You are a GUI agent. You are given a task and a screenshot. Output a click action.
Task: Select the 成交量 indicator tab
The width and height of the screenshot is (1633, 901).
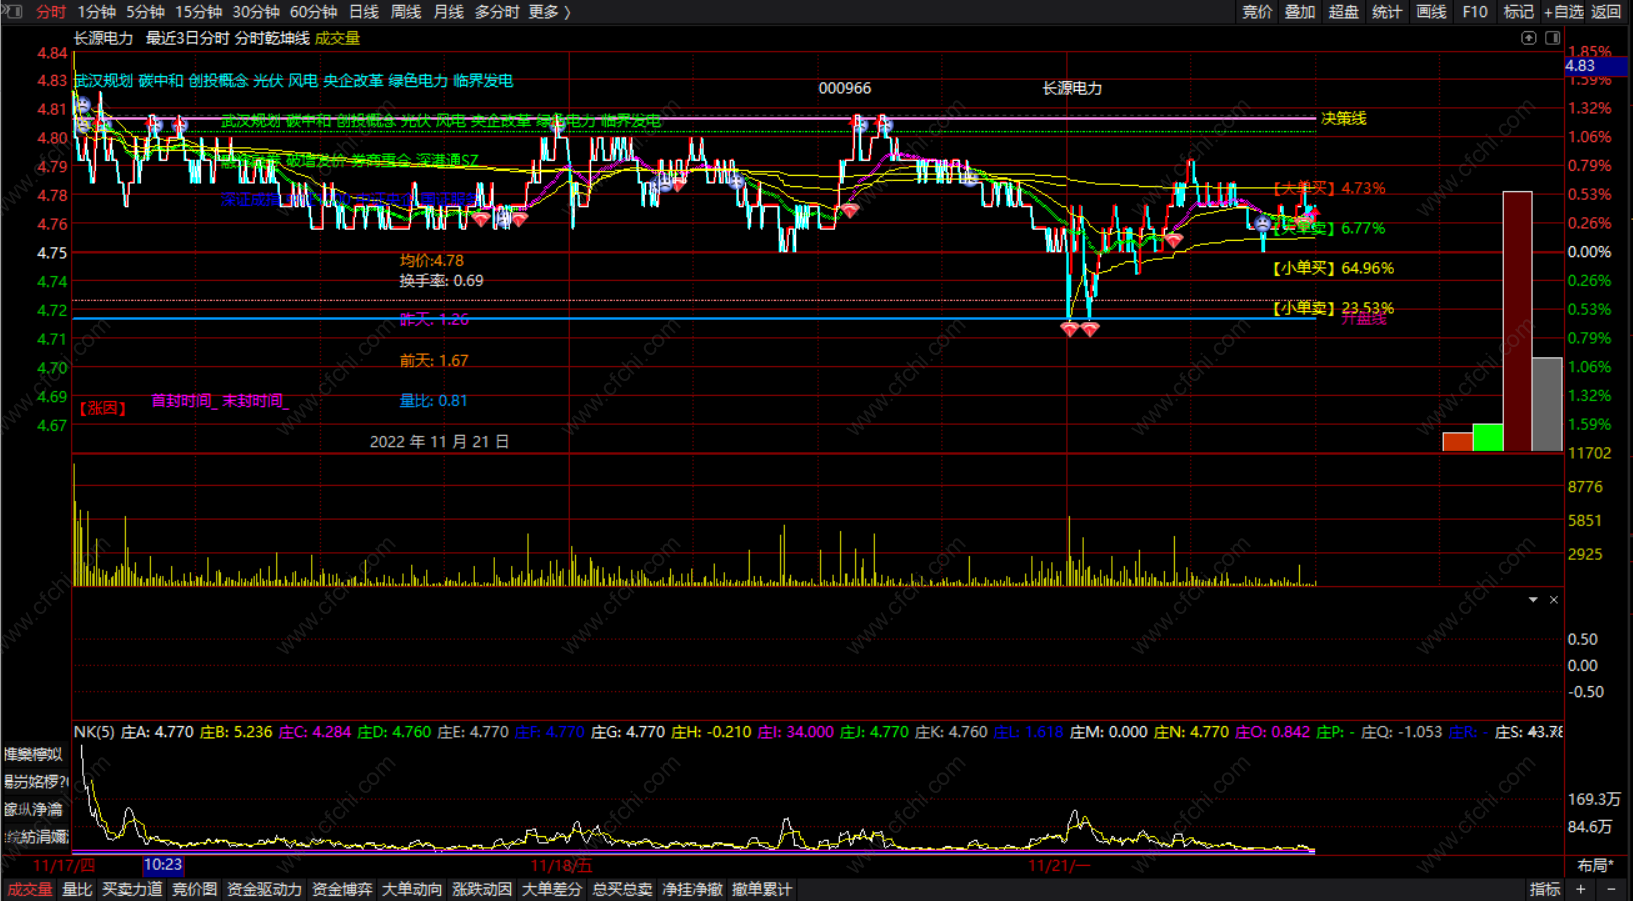pyautogui.click(x=30, y=889)
